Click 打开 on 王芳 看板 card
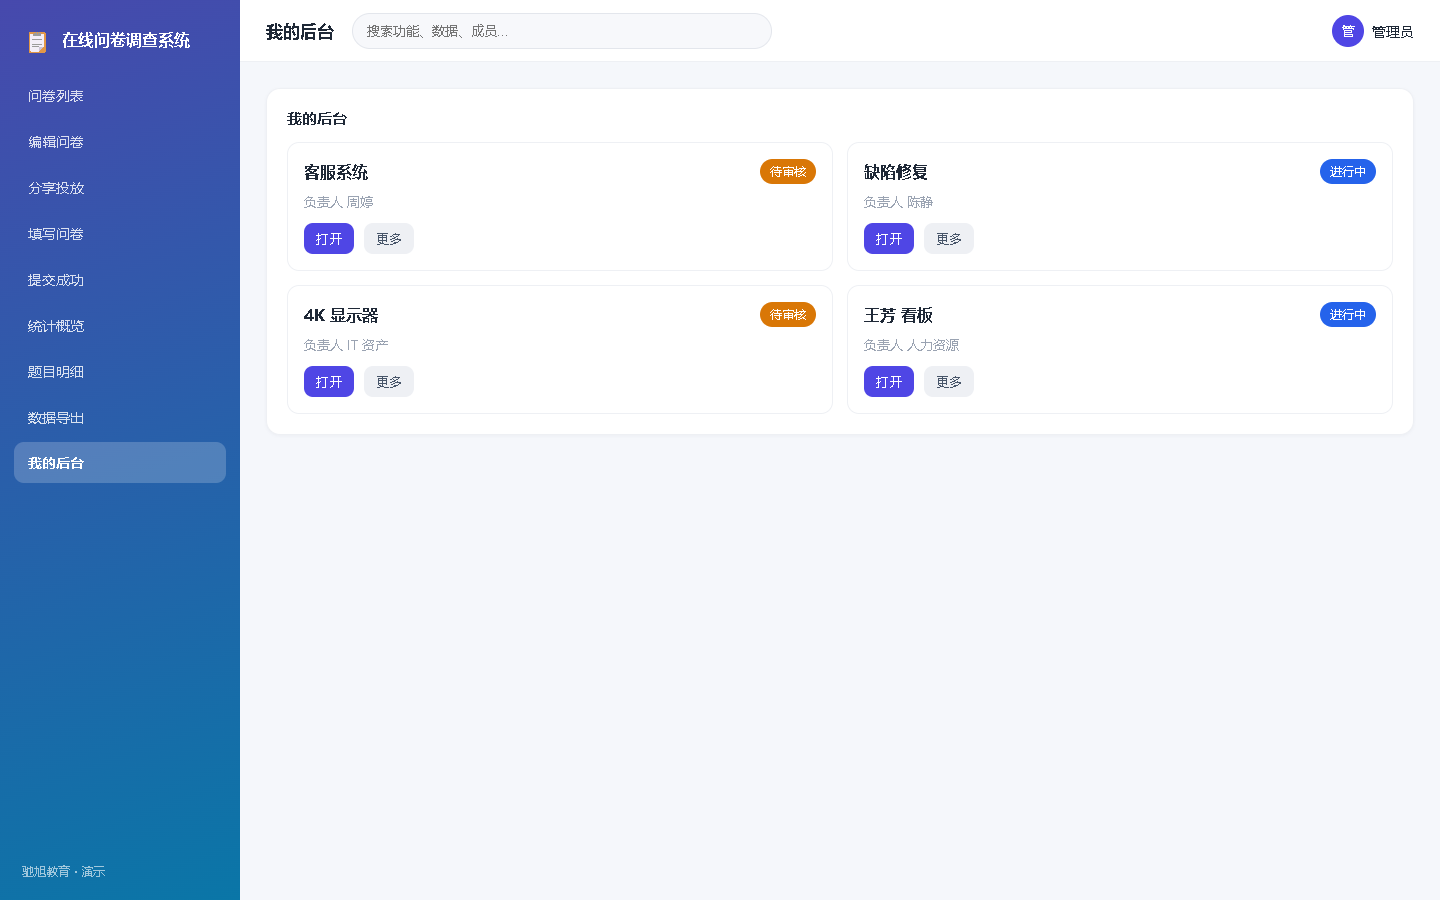Viewport: 1440px width, 900px height. coord(889,382)
